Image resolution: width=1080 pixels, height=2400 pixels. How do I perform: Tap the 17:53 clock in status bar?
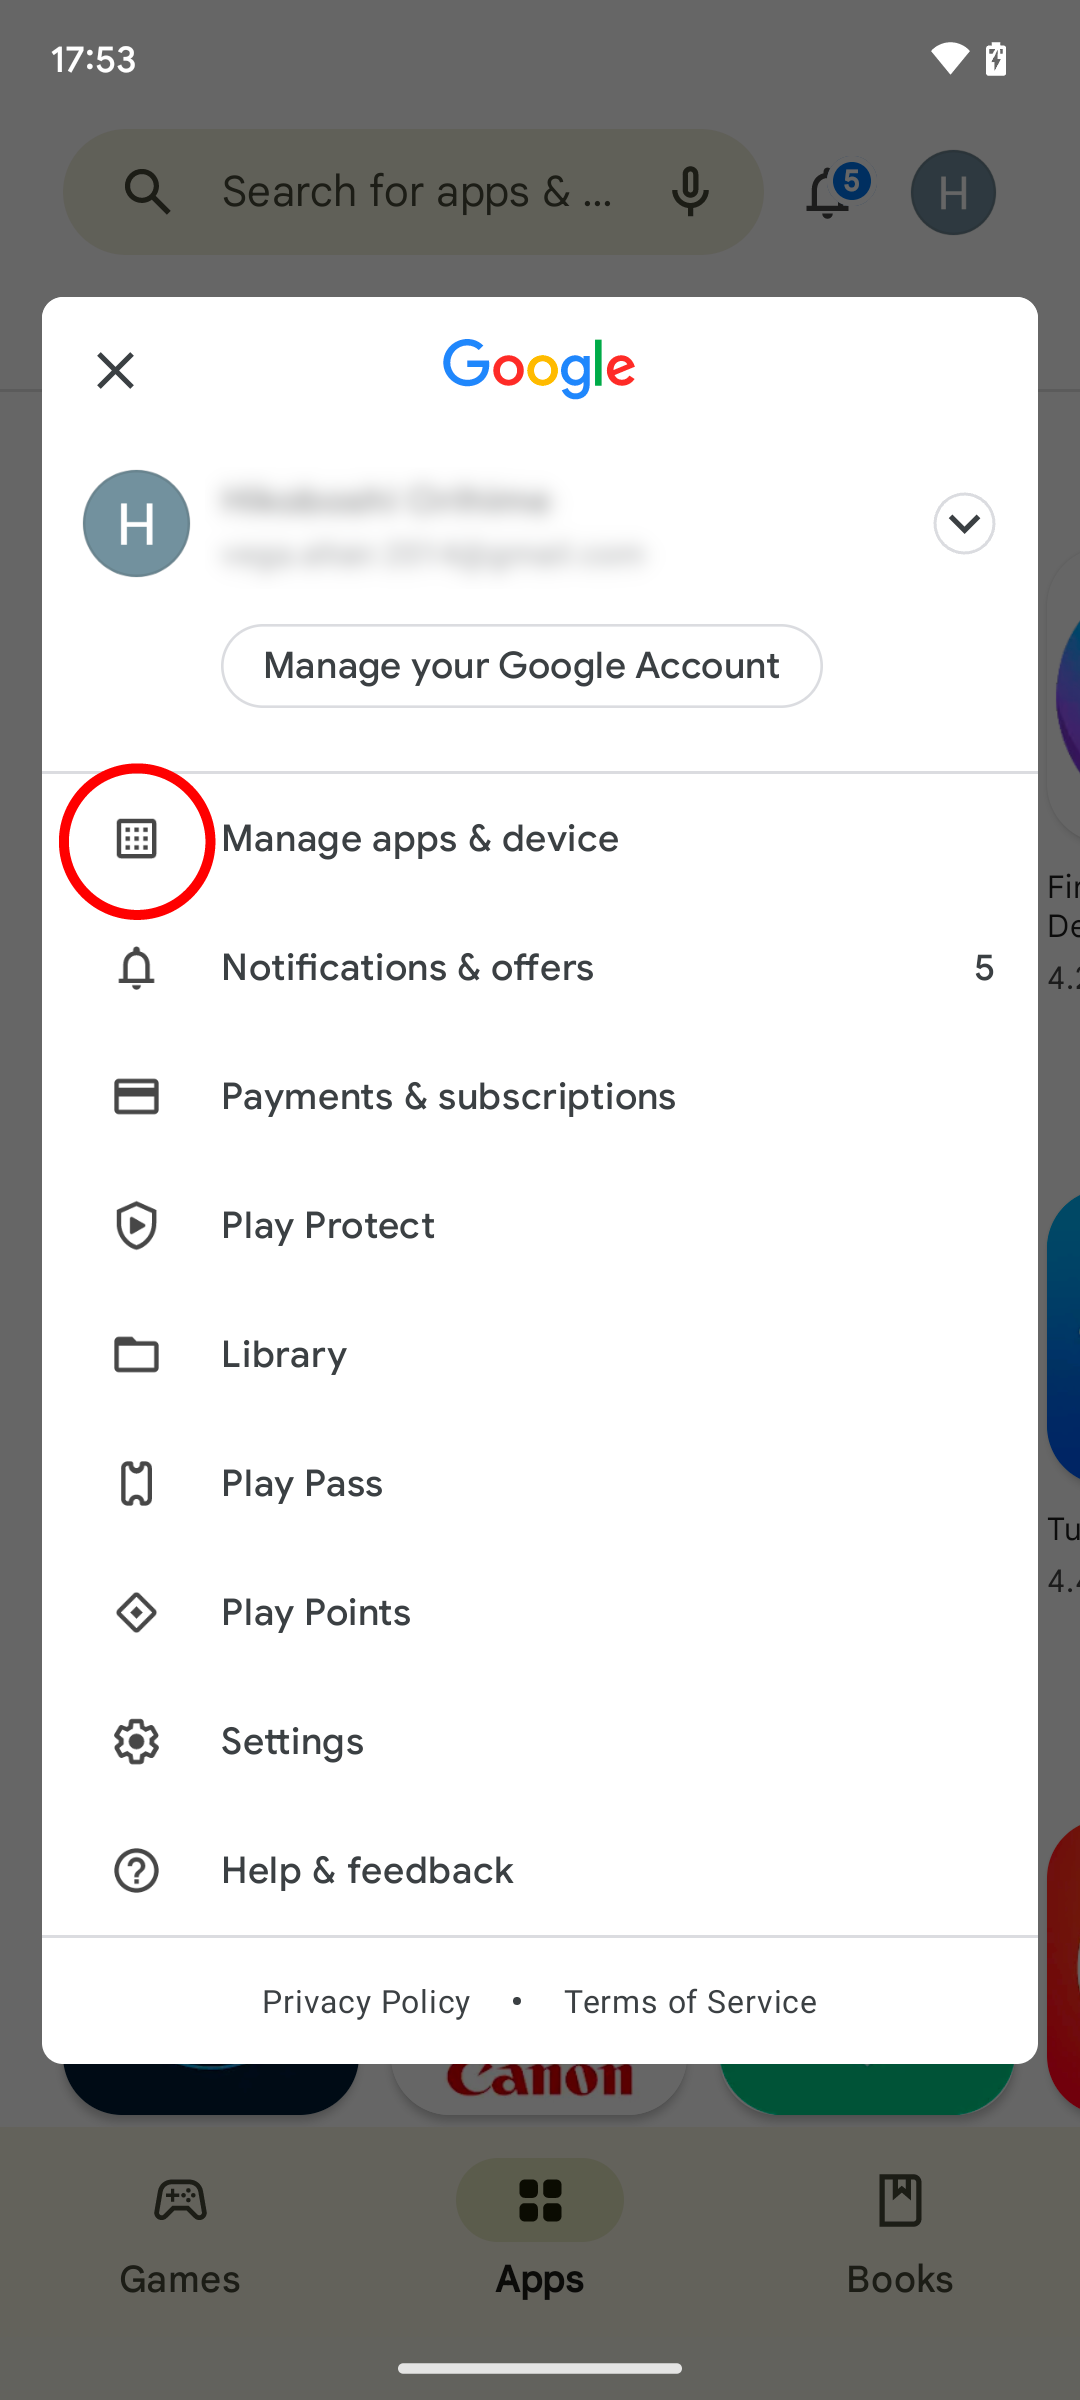click(x=93, y=59)
